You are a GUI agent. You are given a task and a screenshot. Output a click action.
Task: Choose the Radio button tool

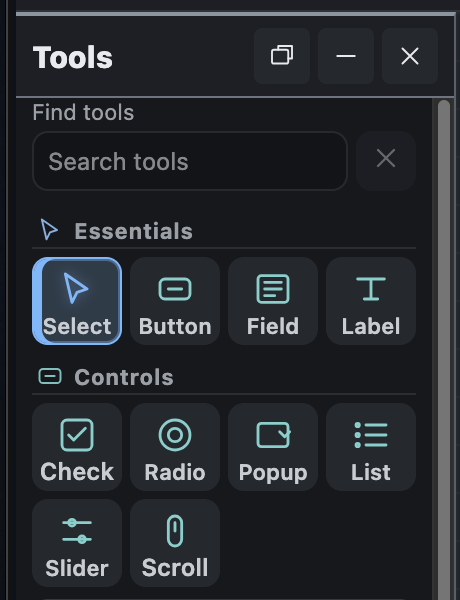(175, 447)
